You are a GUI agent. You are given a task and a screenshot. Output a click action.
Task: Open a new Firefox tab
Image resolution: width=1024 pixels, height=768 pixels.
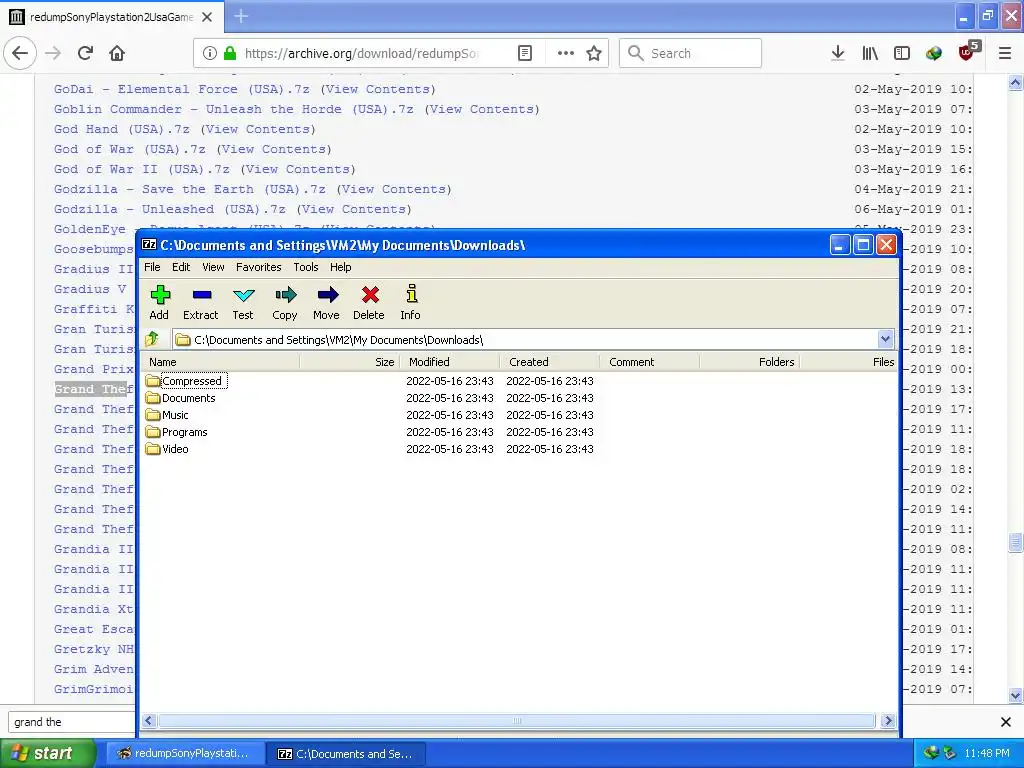(x=241, y=16)
